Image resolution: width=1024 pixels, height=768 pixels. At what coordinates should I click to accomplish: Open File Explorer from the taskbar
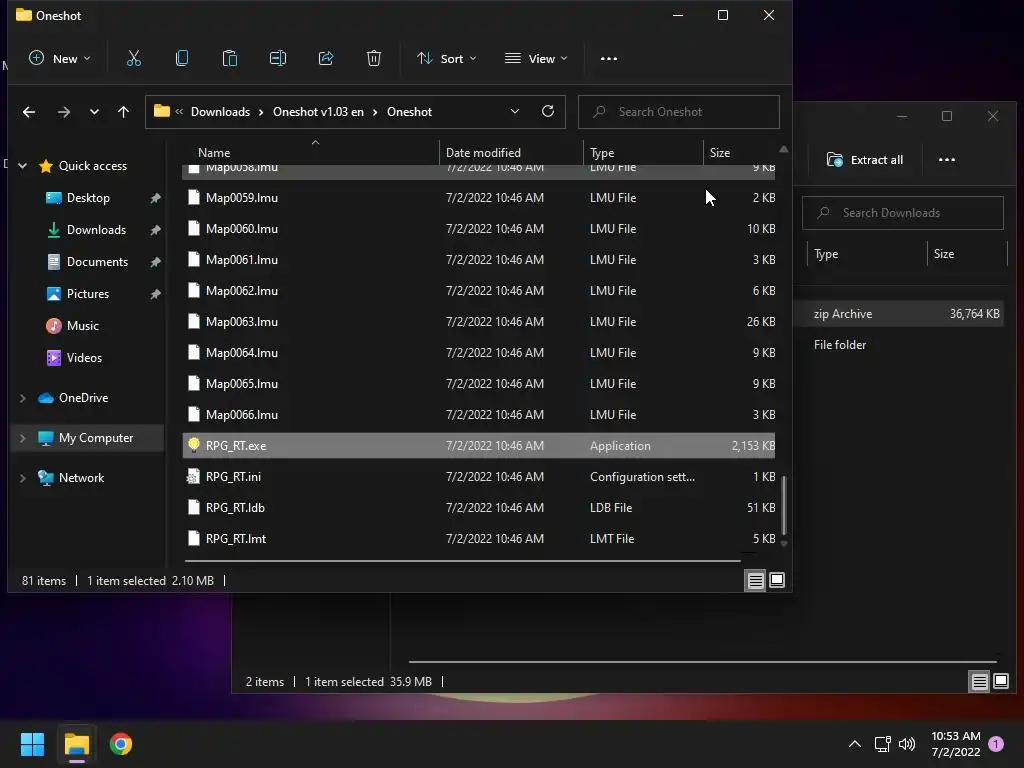pos(76,744)
